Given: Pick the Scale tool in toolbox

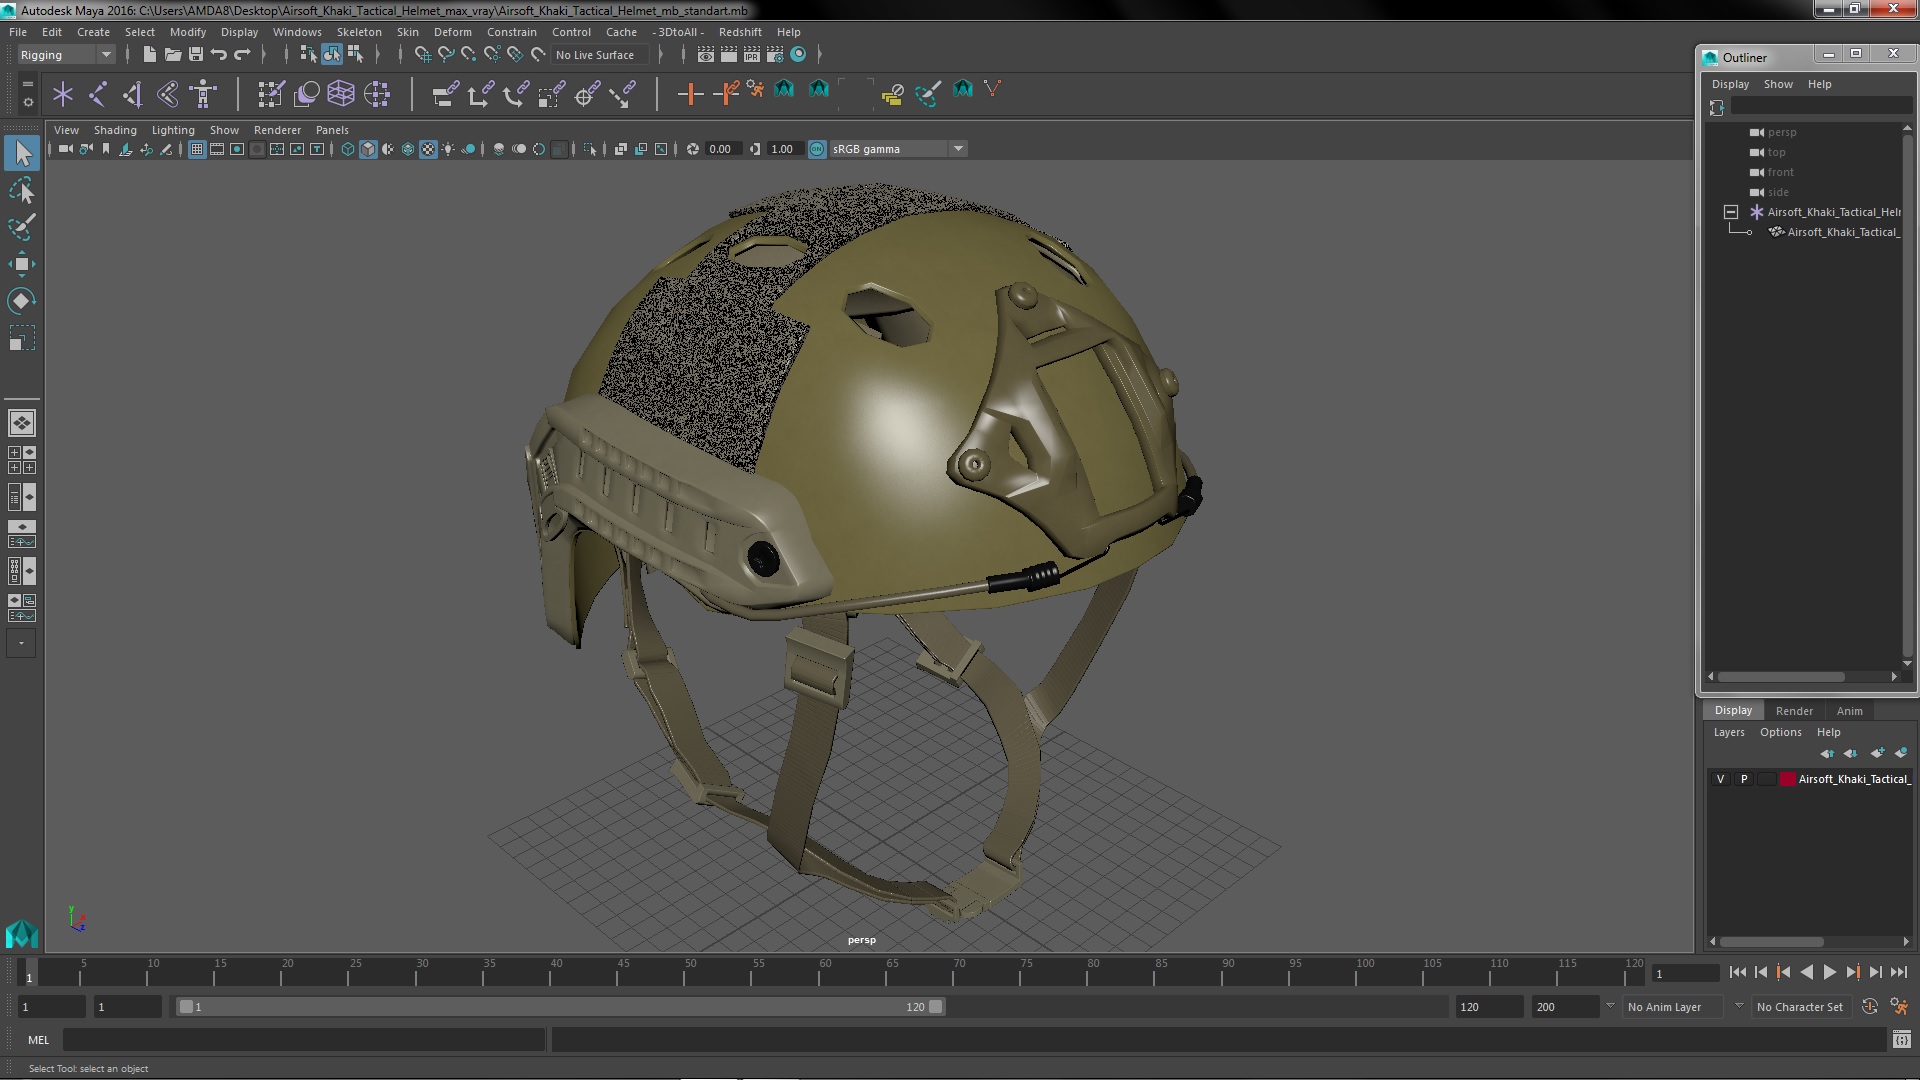Looking at the screenshot, I should (x=22, y=338).
